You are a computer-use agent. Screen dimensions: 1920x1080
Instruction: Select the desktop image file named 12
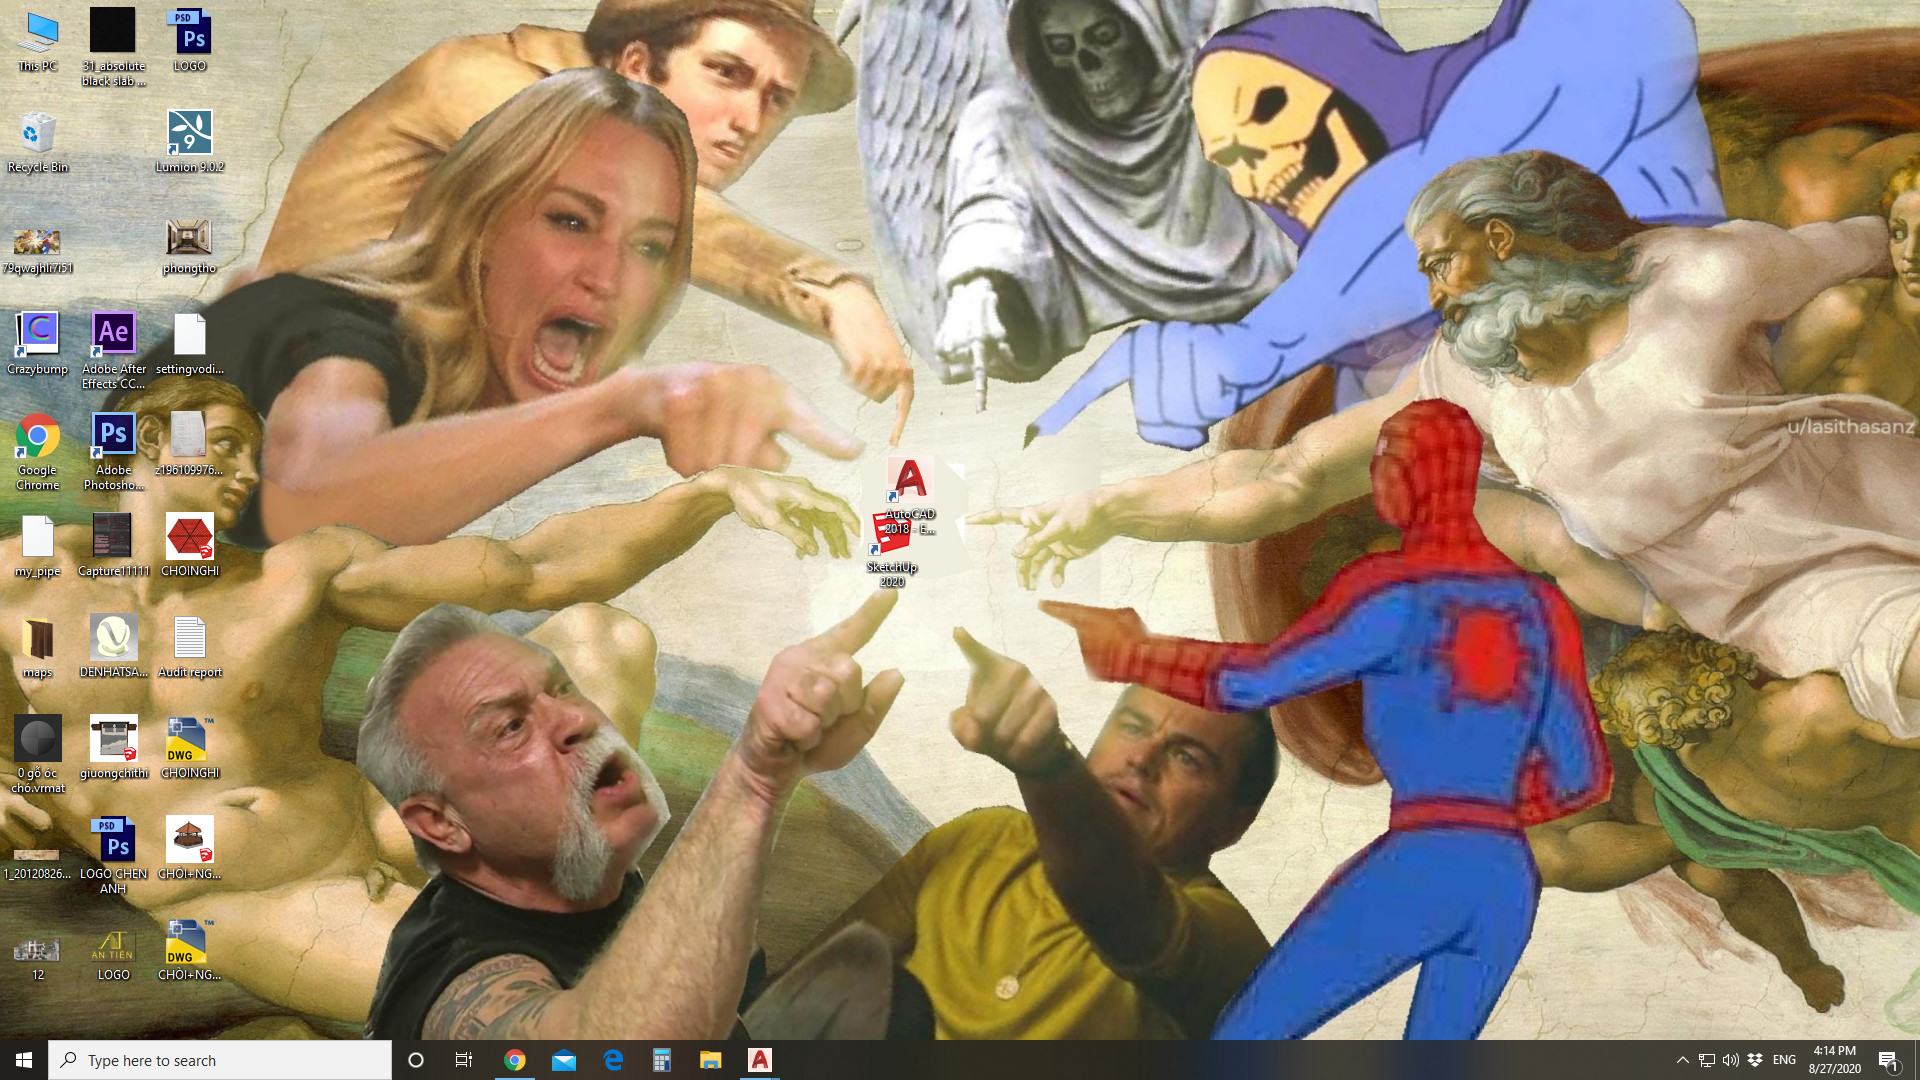38,957
